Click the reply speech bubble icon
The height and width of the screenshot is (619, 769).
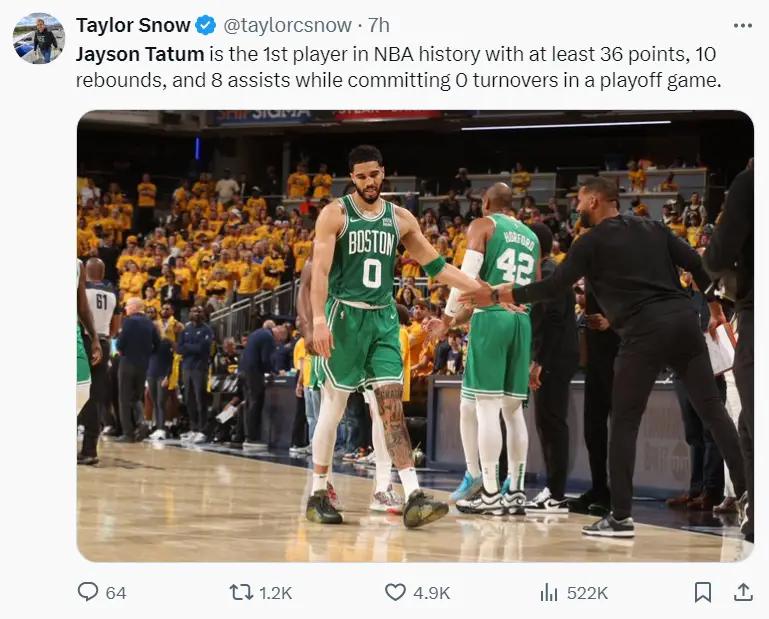[88, 592]
